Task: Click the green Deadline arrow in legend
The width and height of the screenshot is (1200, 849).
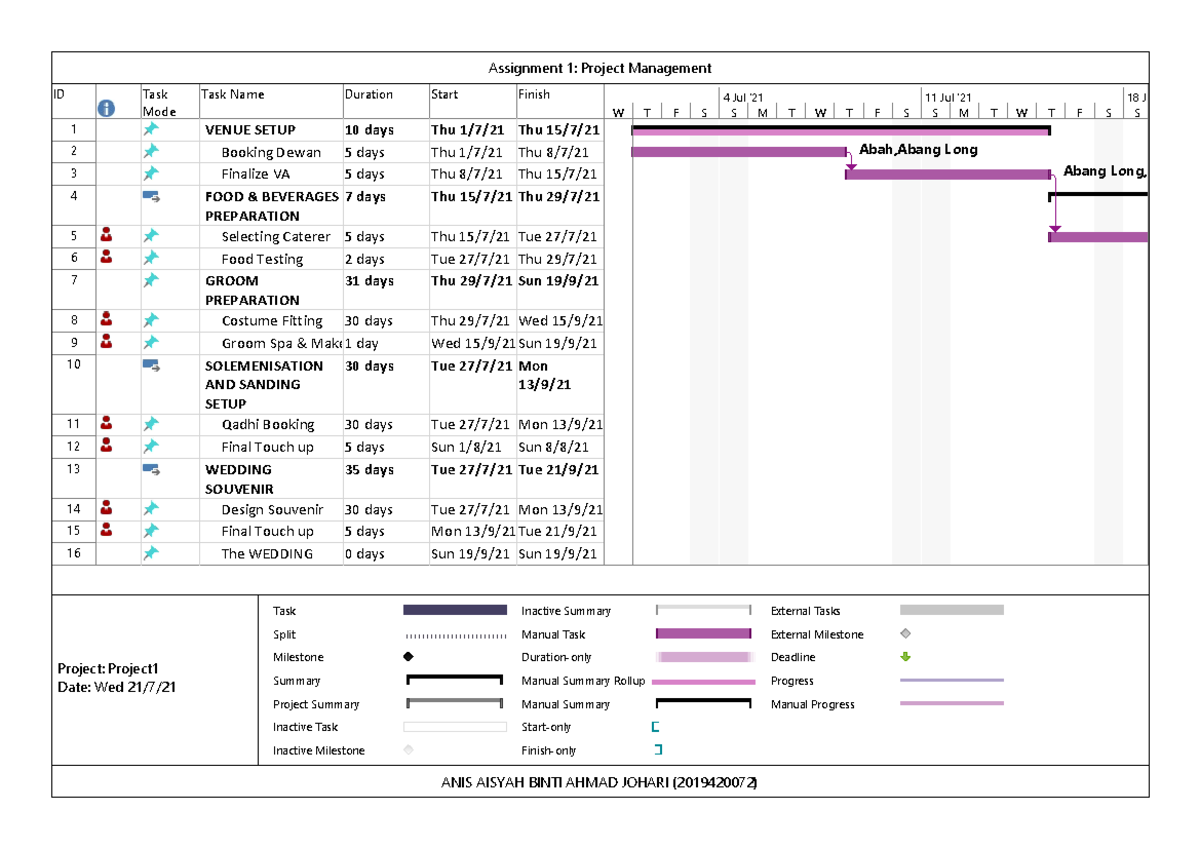Action: click(x=906, y=657)
